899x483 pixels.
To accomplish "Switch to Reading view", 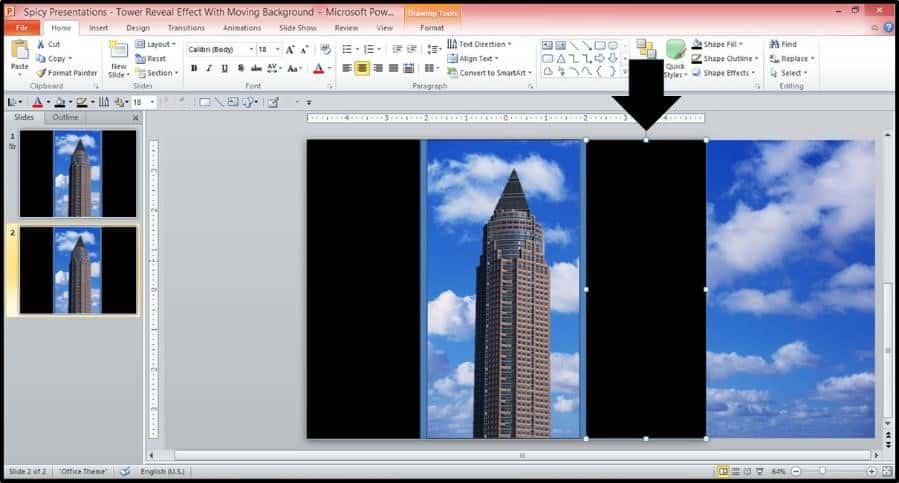I will click(x=747, y=472).
